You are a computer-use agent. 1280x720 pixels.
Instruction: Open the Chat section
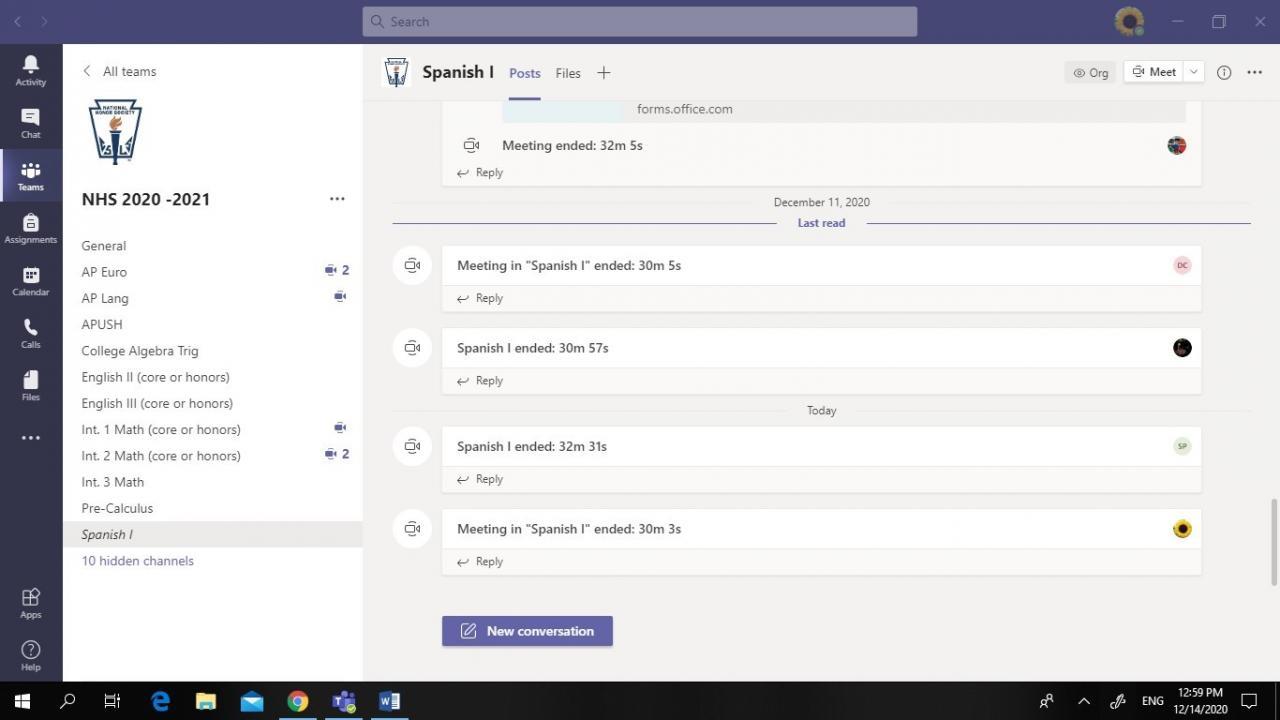point(31,123)
